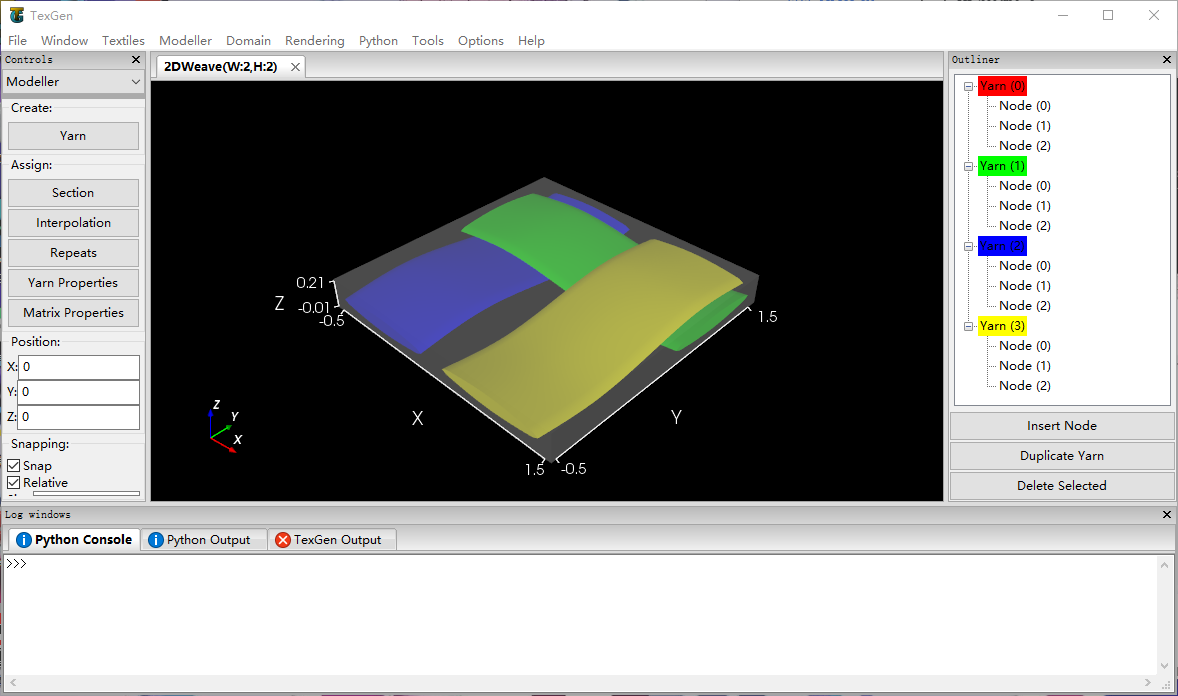Close the Controls panel
This screenshot has width=1178, height=696.
(x=136, y=60)
